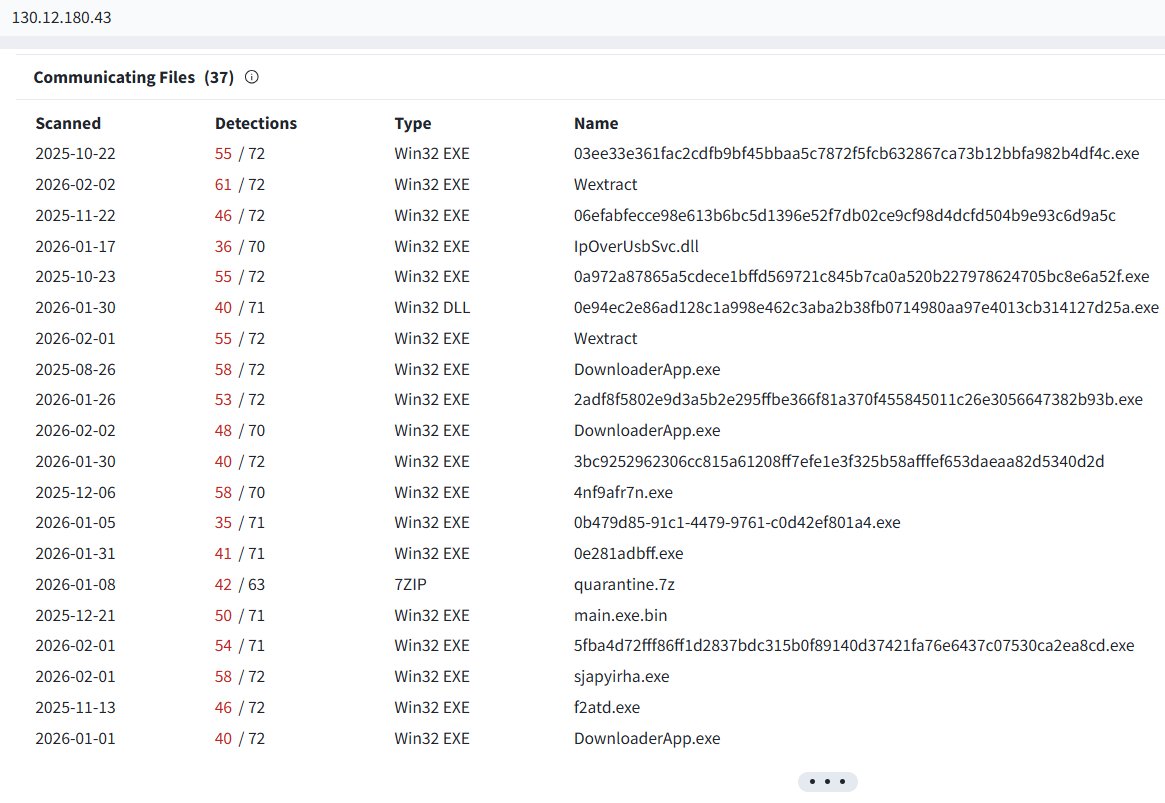
Task: Click the Win32 DLL type cell
Action: pos(432,308)
